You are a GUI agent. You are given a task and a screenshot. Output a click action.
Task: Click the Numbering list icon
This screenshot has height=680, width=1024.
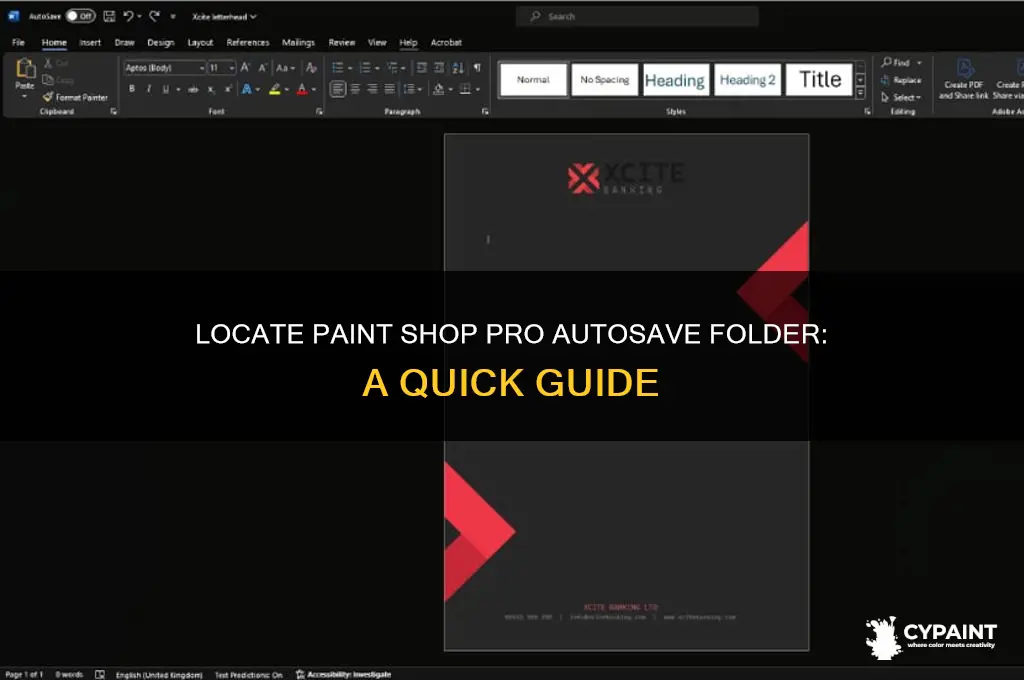(x=365, y=67)
